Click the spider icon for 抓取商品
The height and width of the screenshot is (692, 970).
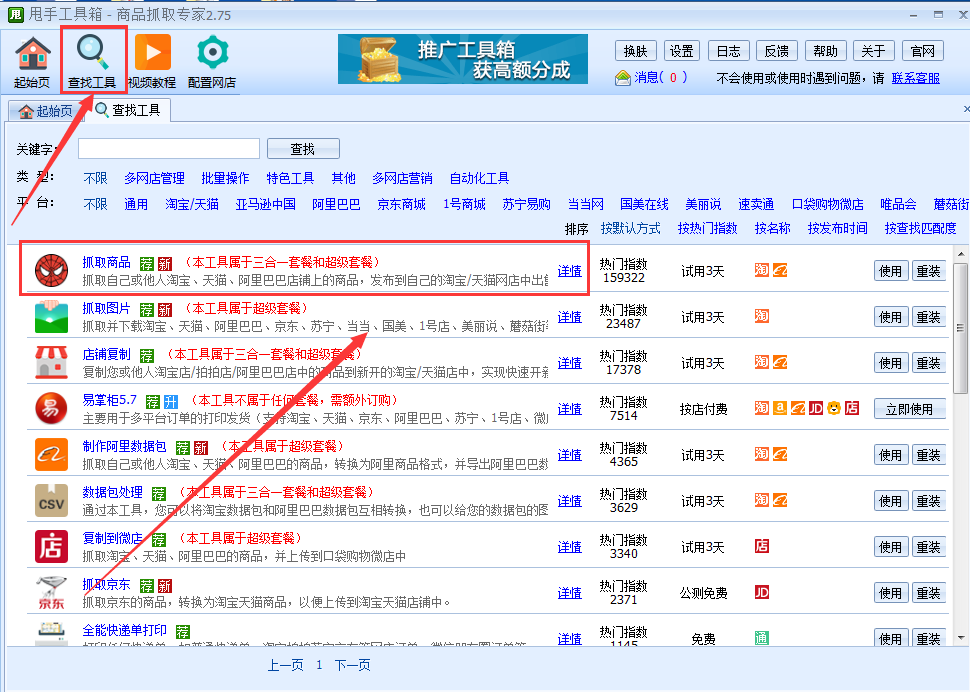[51, 270]
